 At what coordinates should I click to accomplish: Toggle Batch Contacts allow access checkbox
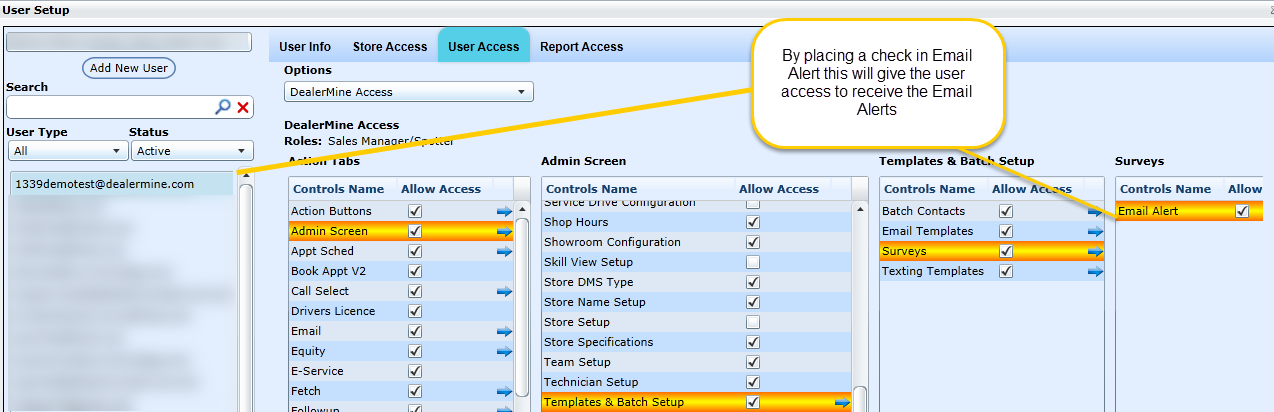tap(1006, 211)
